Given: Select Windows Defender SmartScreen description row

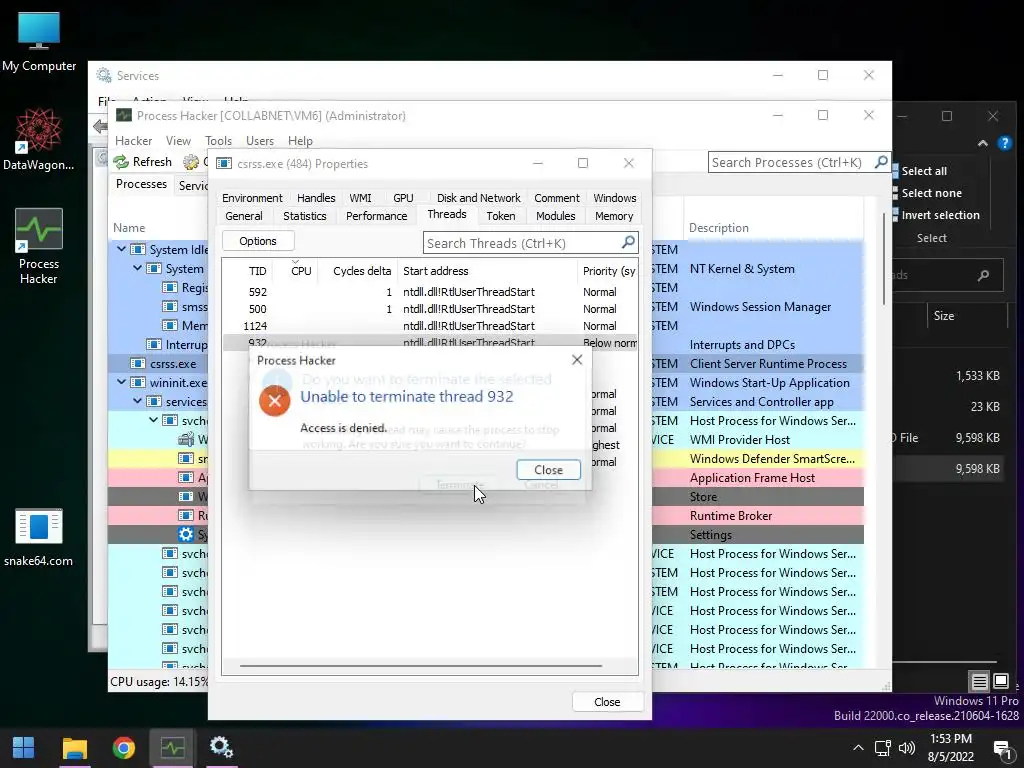Looking at the screenshot, I should pos(772,458).
